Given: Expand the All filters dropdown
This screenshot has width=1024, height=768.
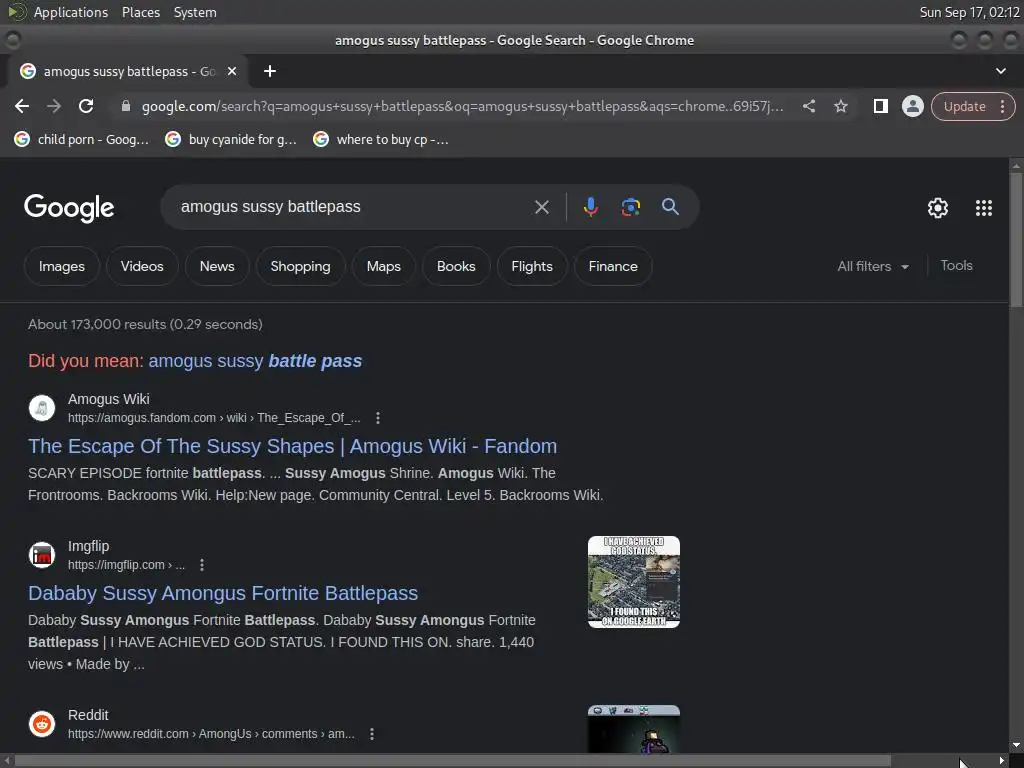Looking at the screenshot, I should click(x=872, y=266).
